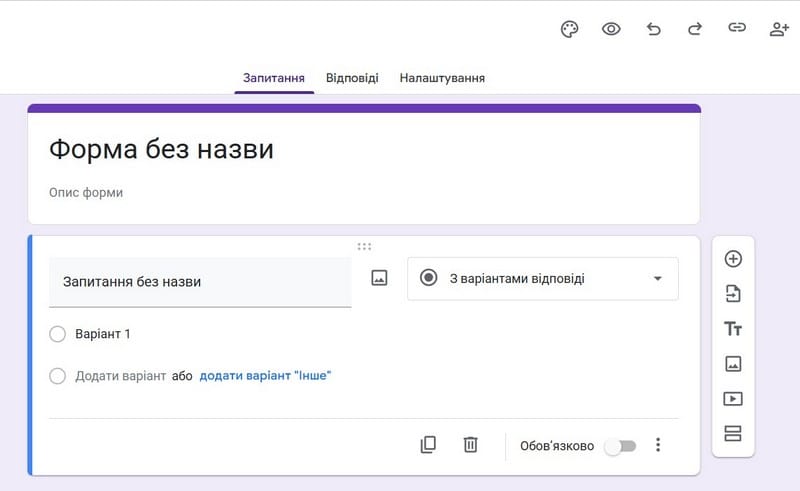Viewport: 800px width, 491px height.
Task: Add a title and description block
Action: pyautogui.click(x=733, y=329)
